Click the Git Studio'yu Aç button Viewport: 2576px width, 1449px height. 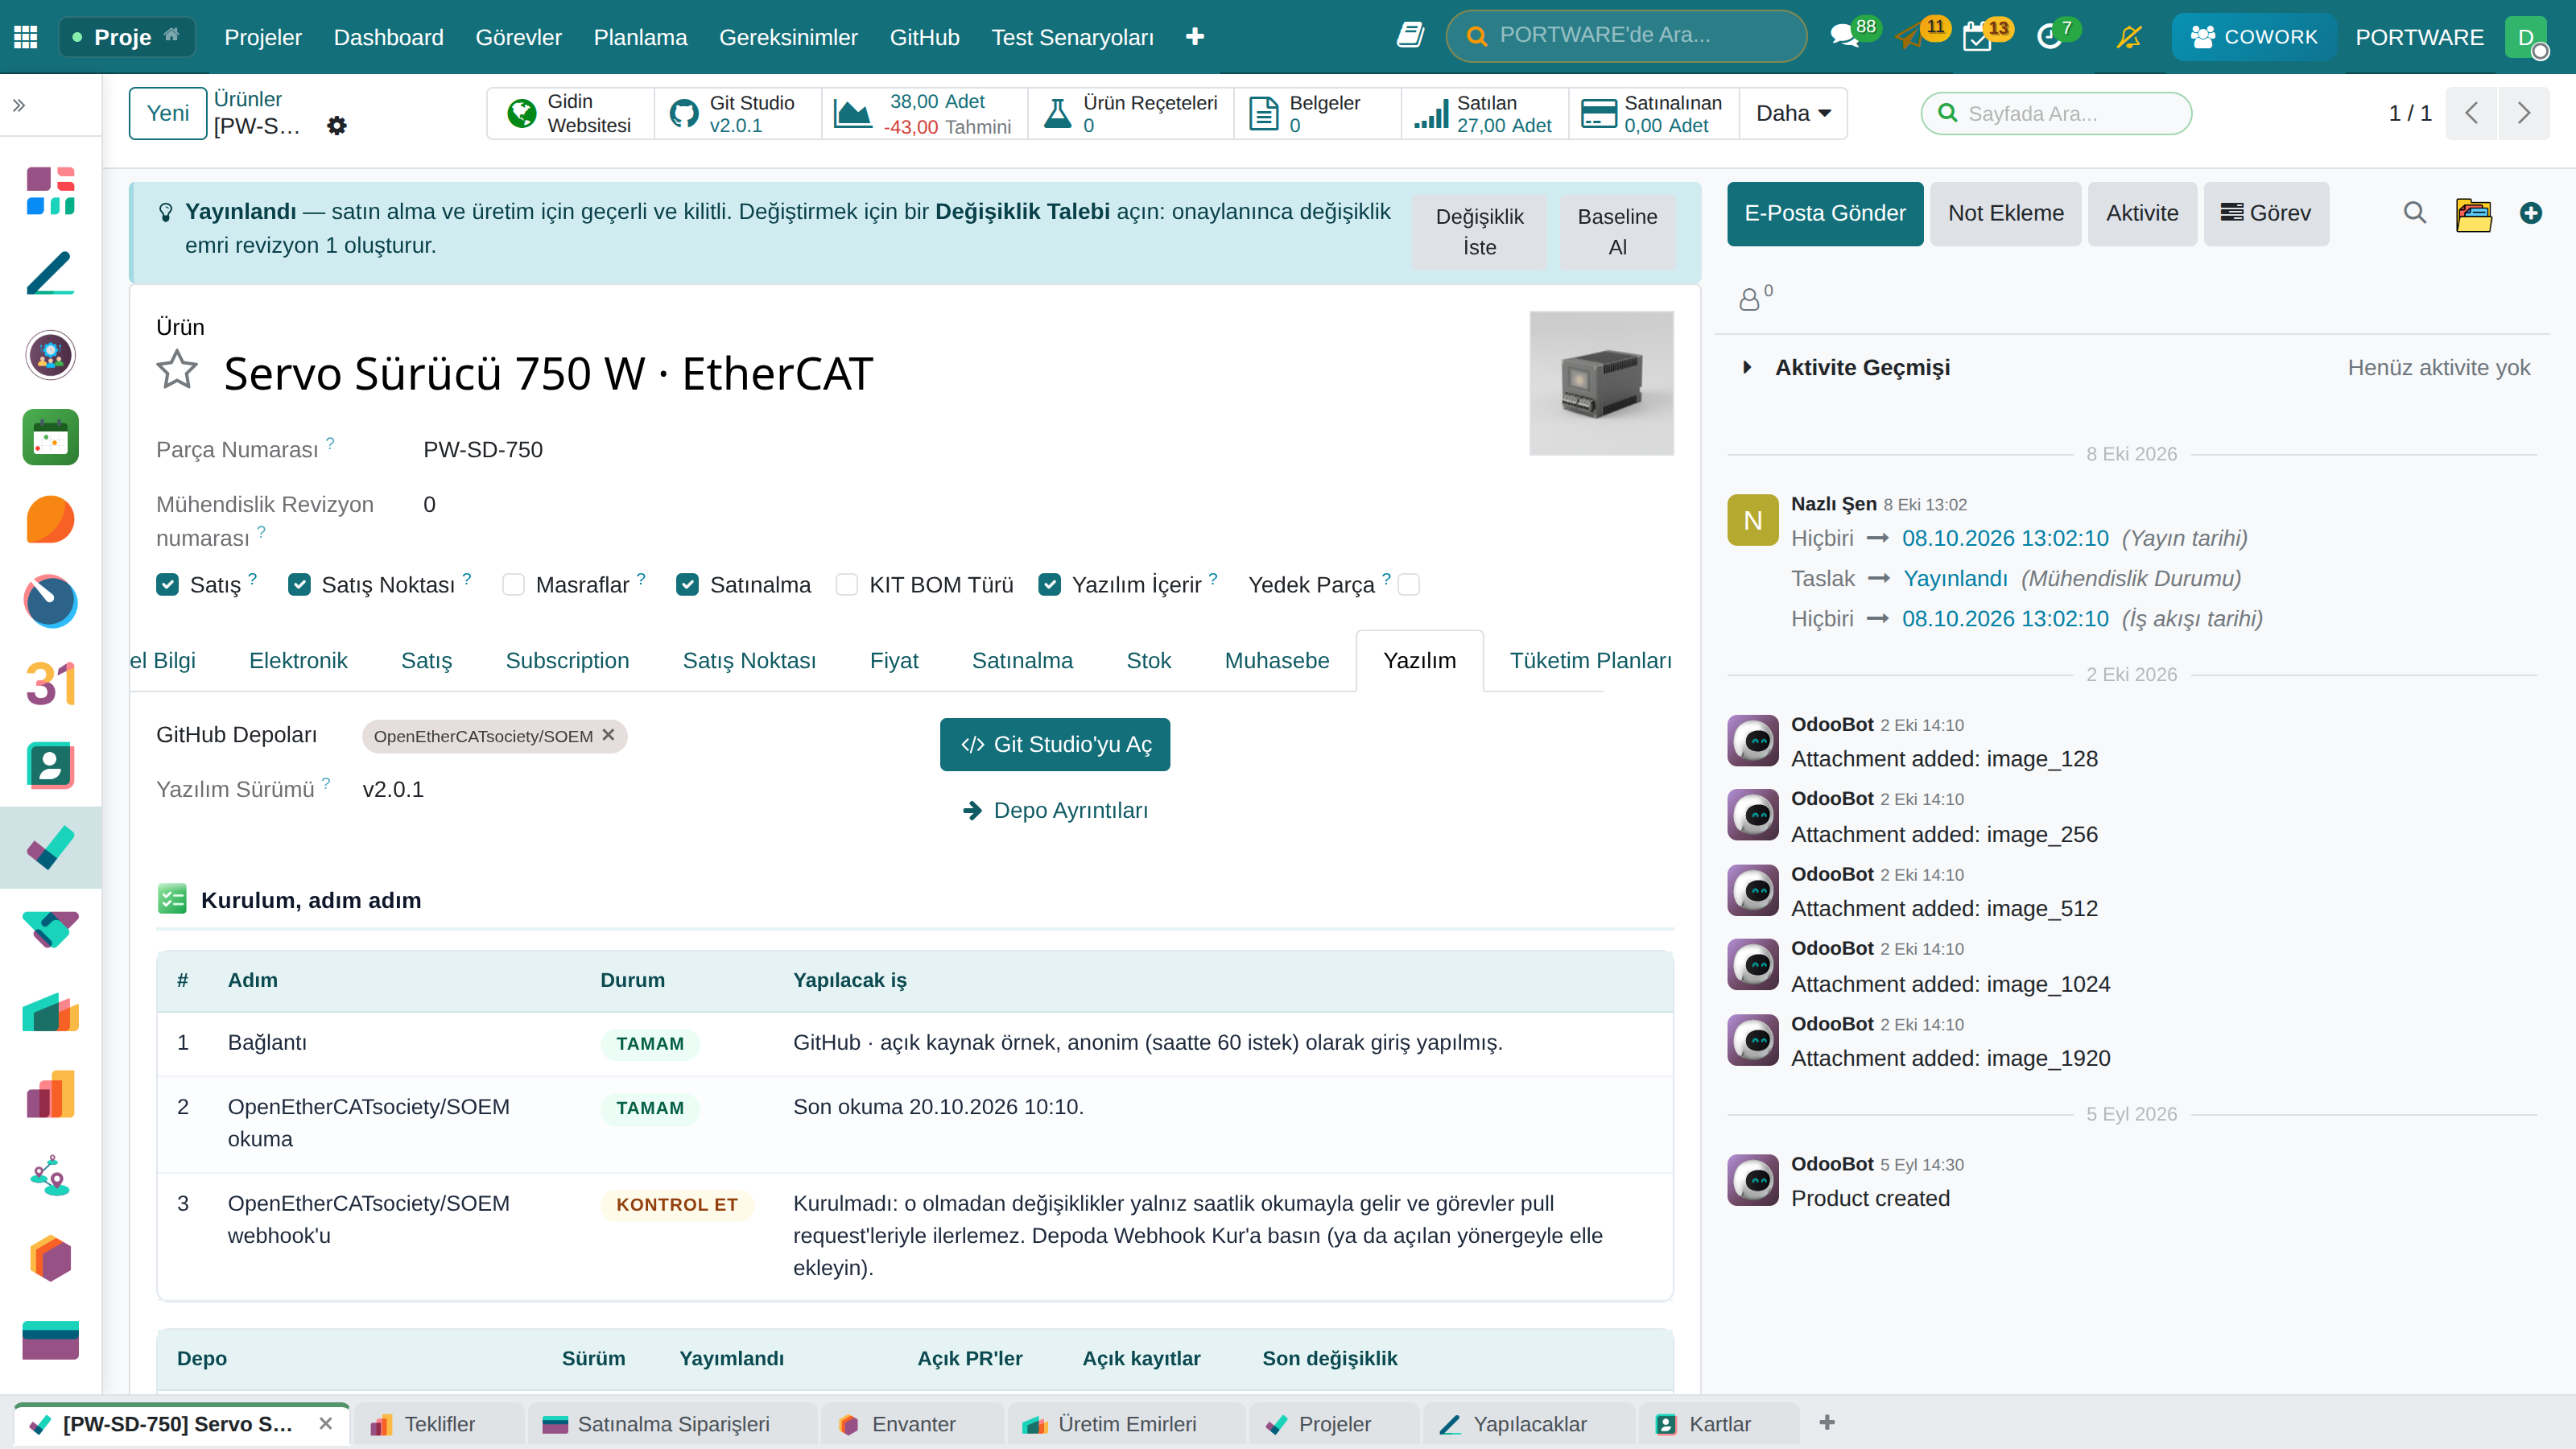pyautogui.click(x=1055, y=744)
